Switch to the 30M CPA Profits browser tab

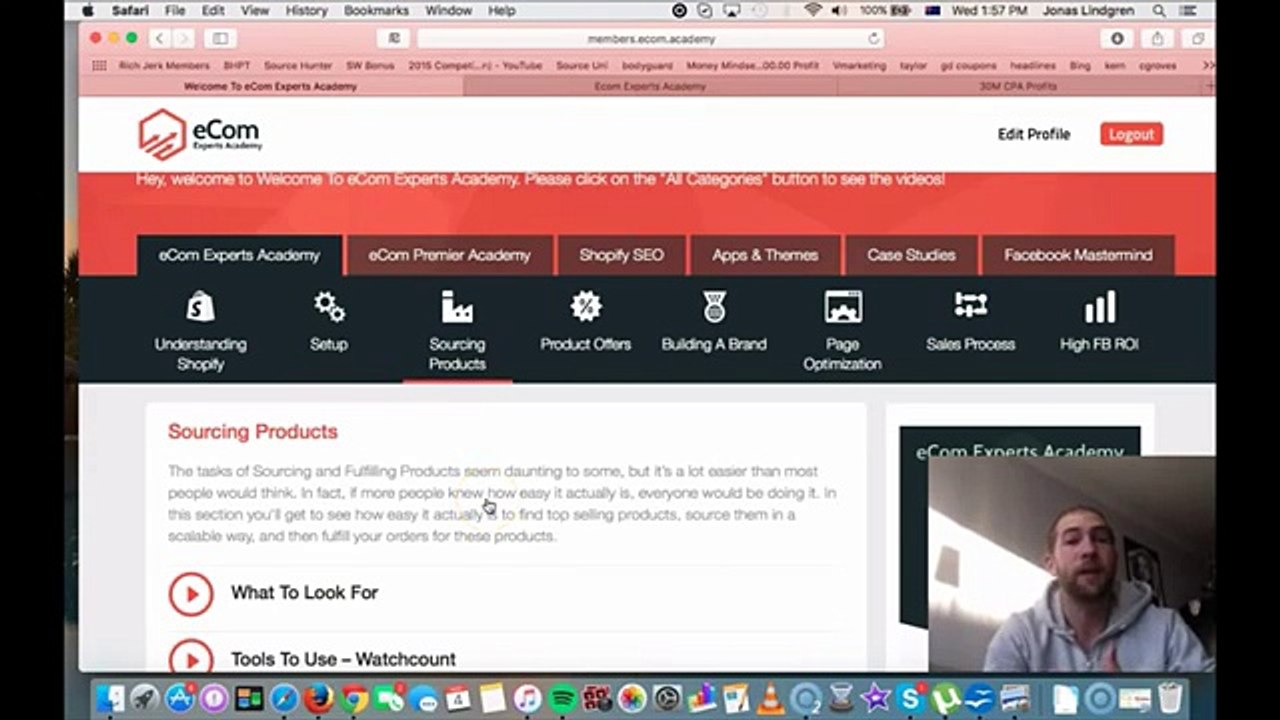(x=1018, y=86)
